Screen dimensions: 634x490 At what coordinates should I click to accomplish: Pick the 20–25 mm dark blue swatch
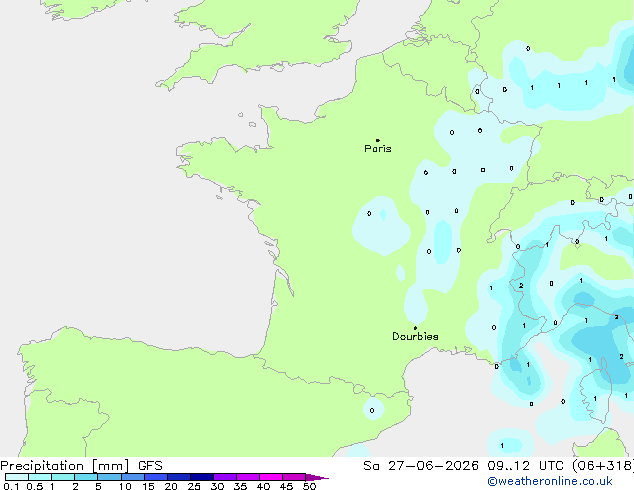tap(179, 477)
